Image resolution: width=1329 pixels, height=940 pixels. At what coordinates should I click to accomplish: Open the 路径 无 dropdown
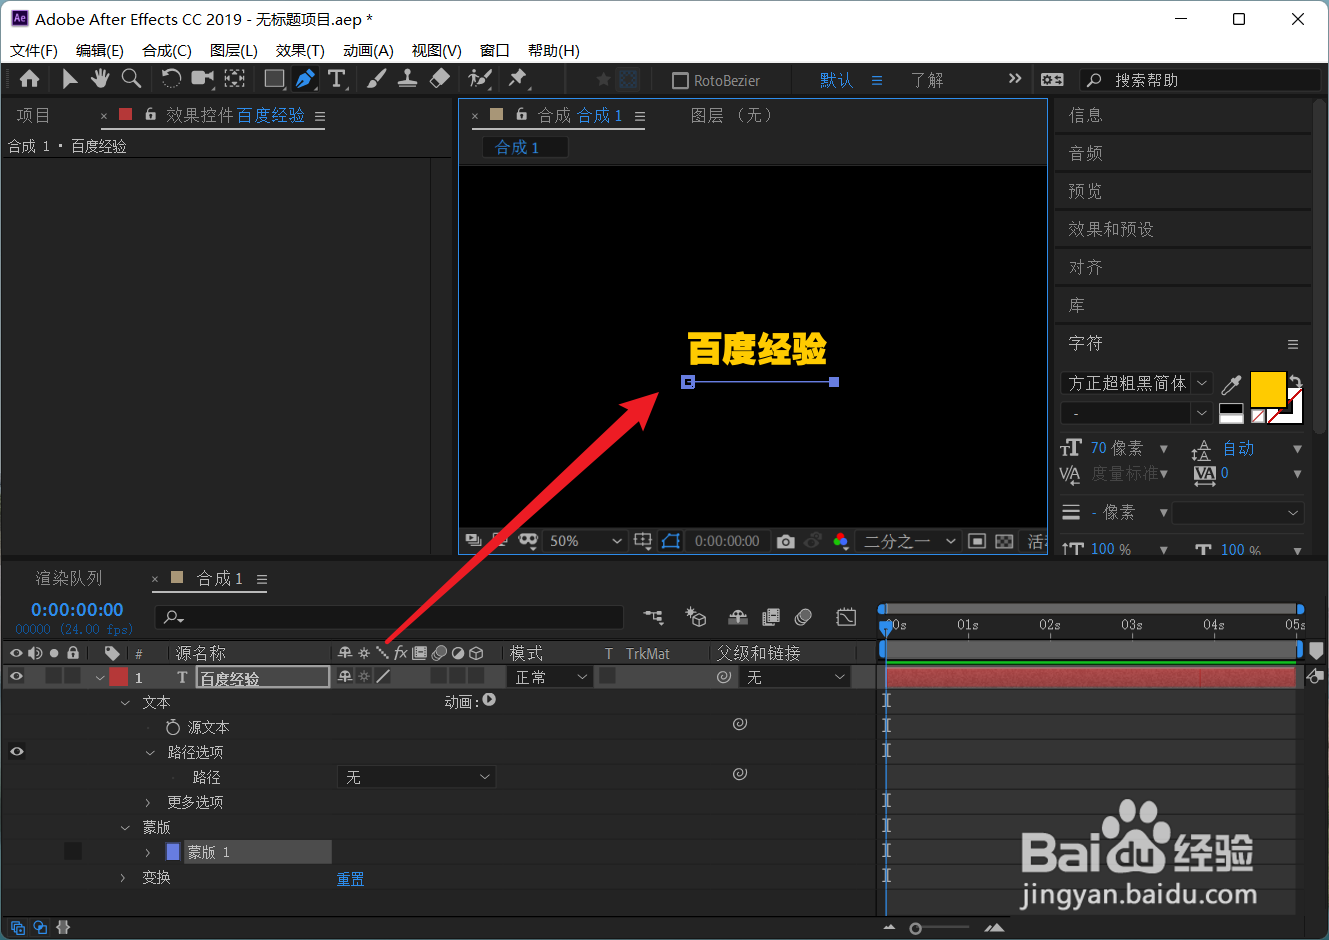[x=416, y=777]
